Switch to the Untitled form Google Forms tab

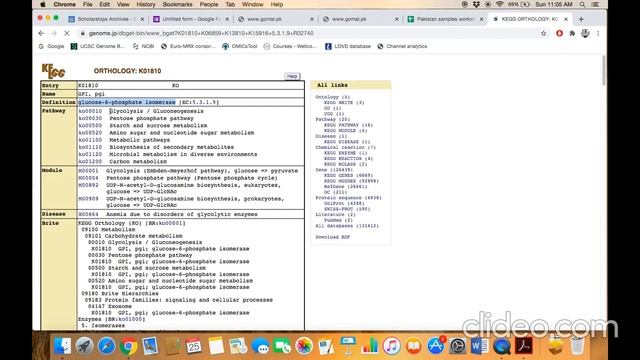(x=190, y=19)
